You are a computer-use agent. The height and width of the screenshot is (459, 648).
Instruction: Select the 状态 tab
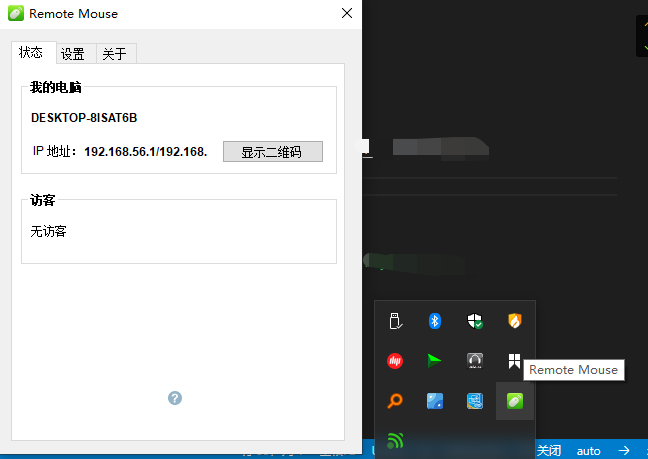pyautogui.click(x=33, y=52)
